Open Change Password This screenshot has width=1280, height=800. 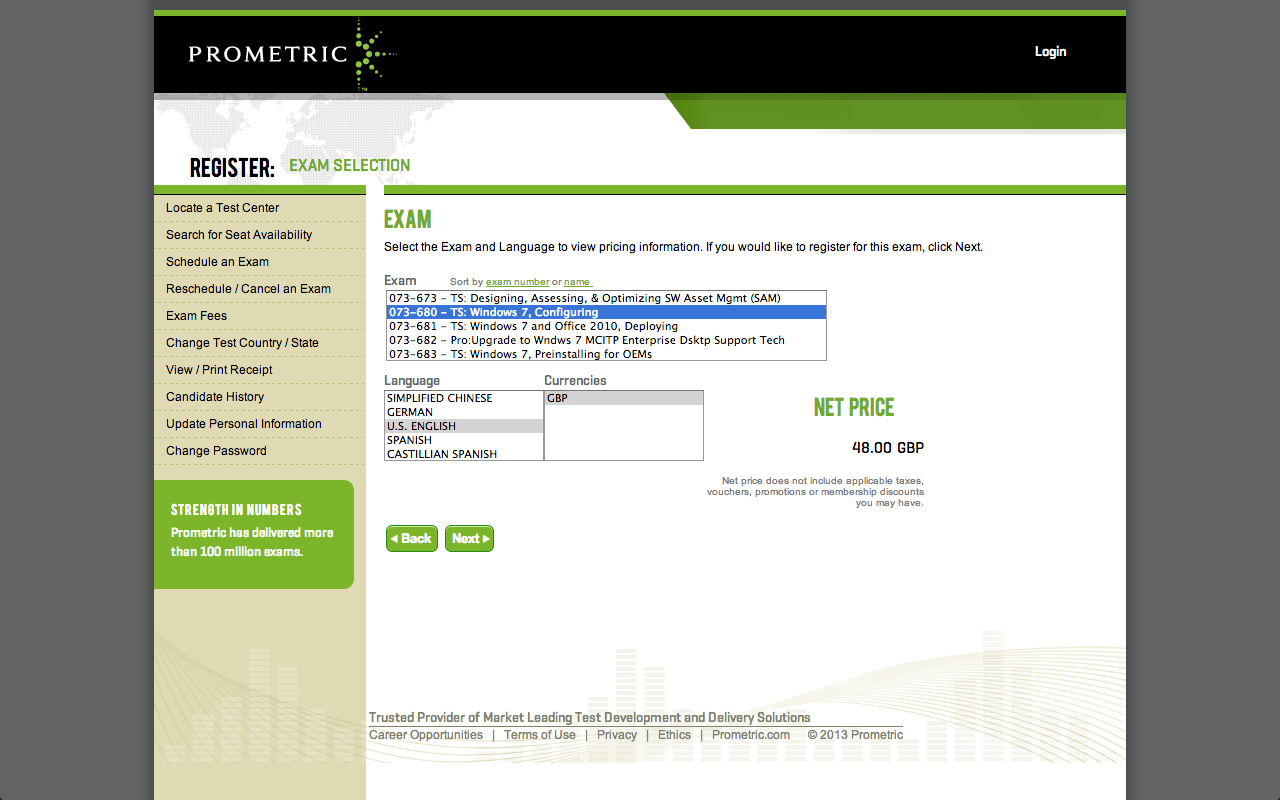point(216,451)
